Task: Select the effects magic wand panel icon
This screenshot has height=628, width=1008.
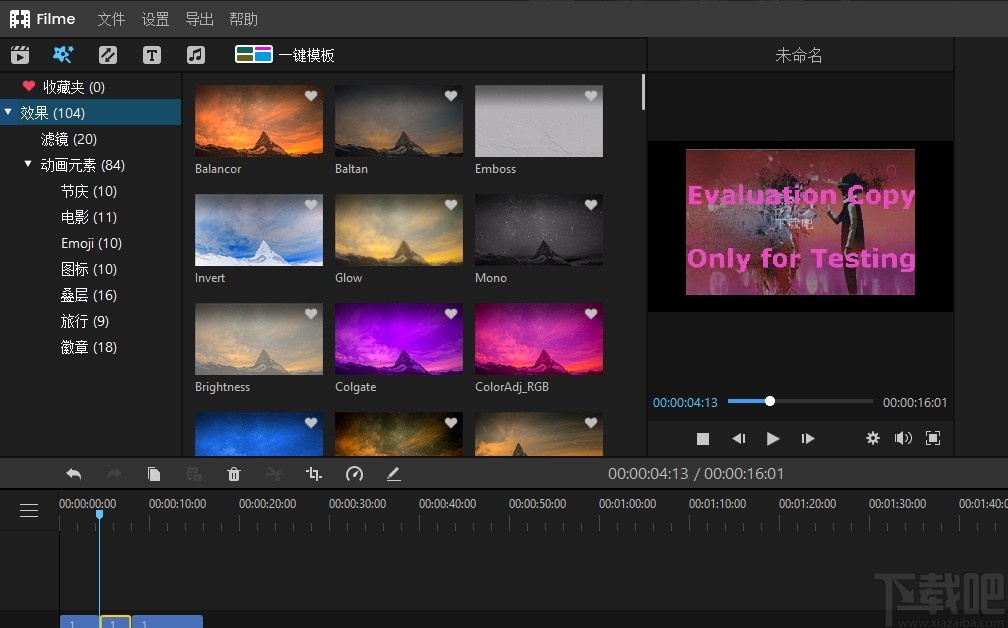Action: point(63,55)
